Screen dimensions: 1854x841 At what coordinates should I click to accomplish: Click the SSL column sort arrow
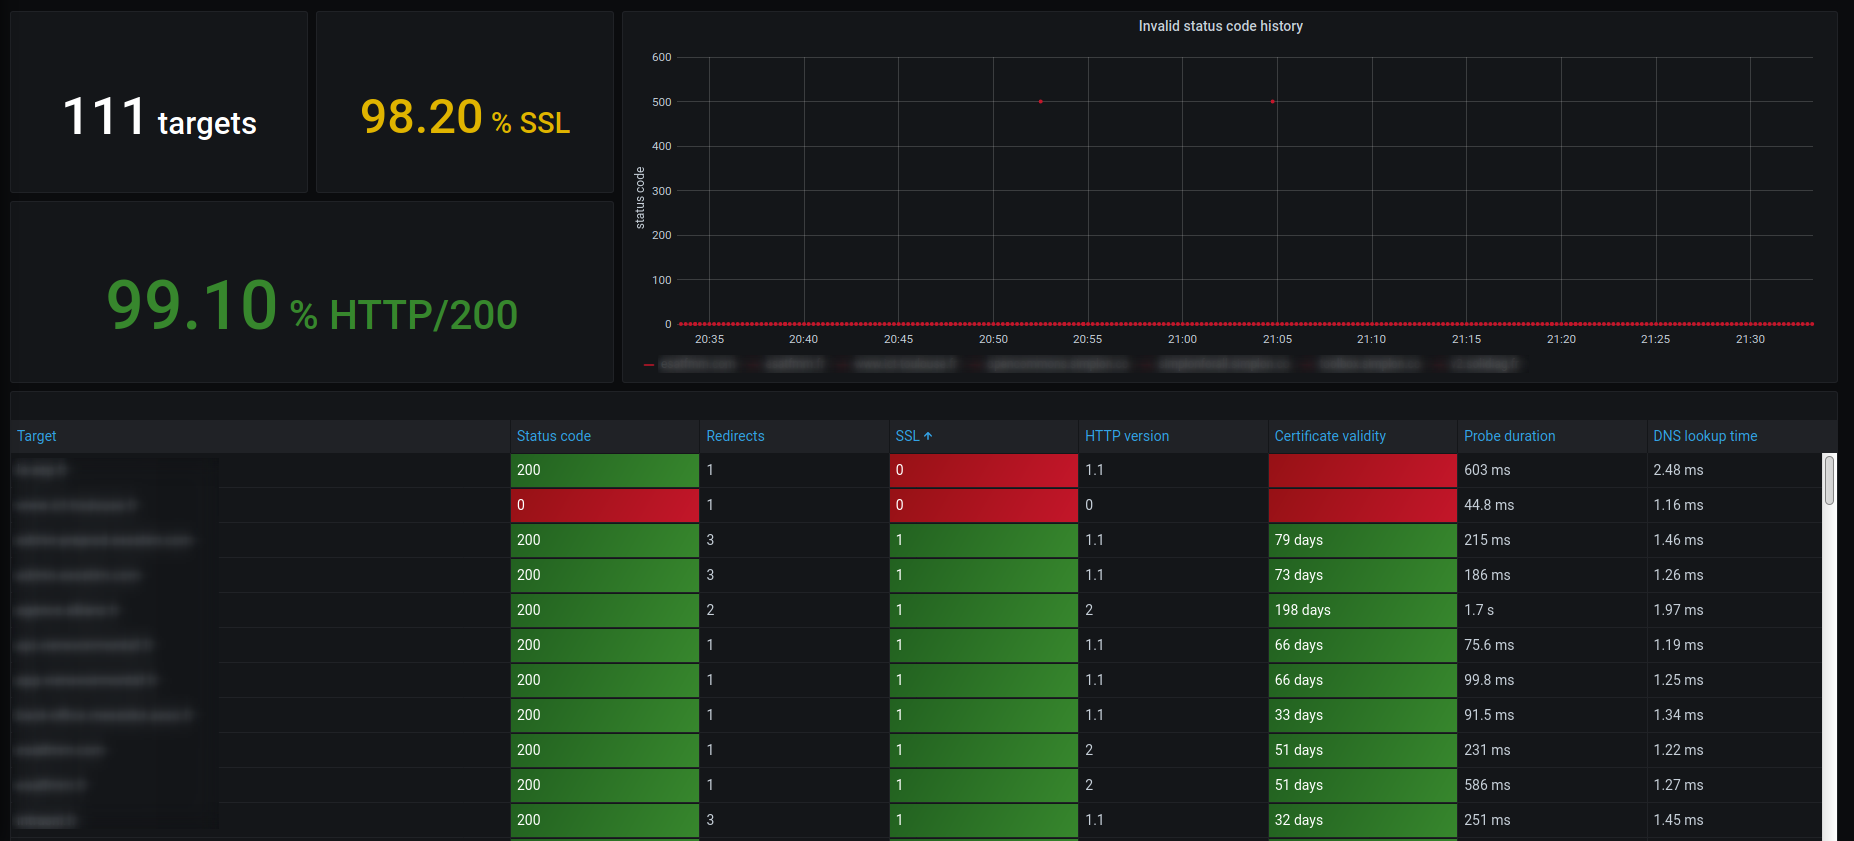click(928, 436)
